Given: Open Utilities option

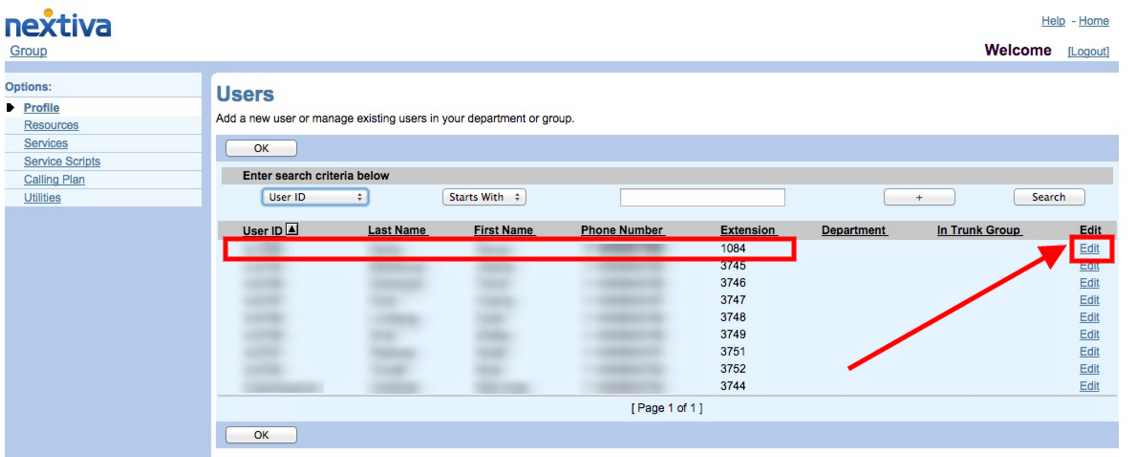Looking at the screenshot, I should click(x=42, y=197).
